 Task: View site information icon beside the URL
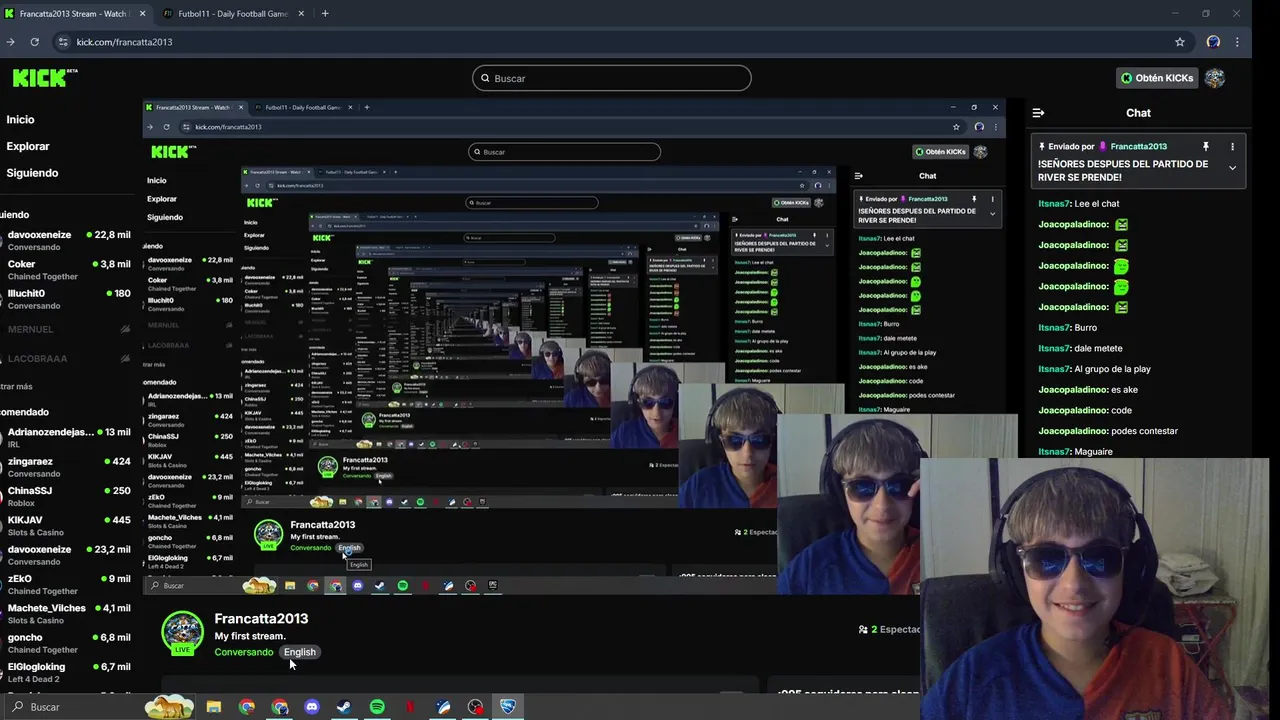tap(63, 42)
